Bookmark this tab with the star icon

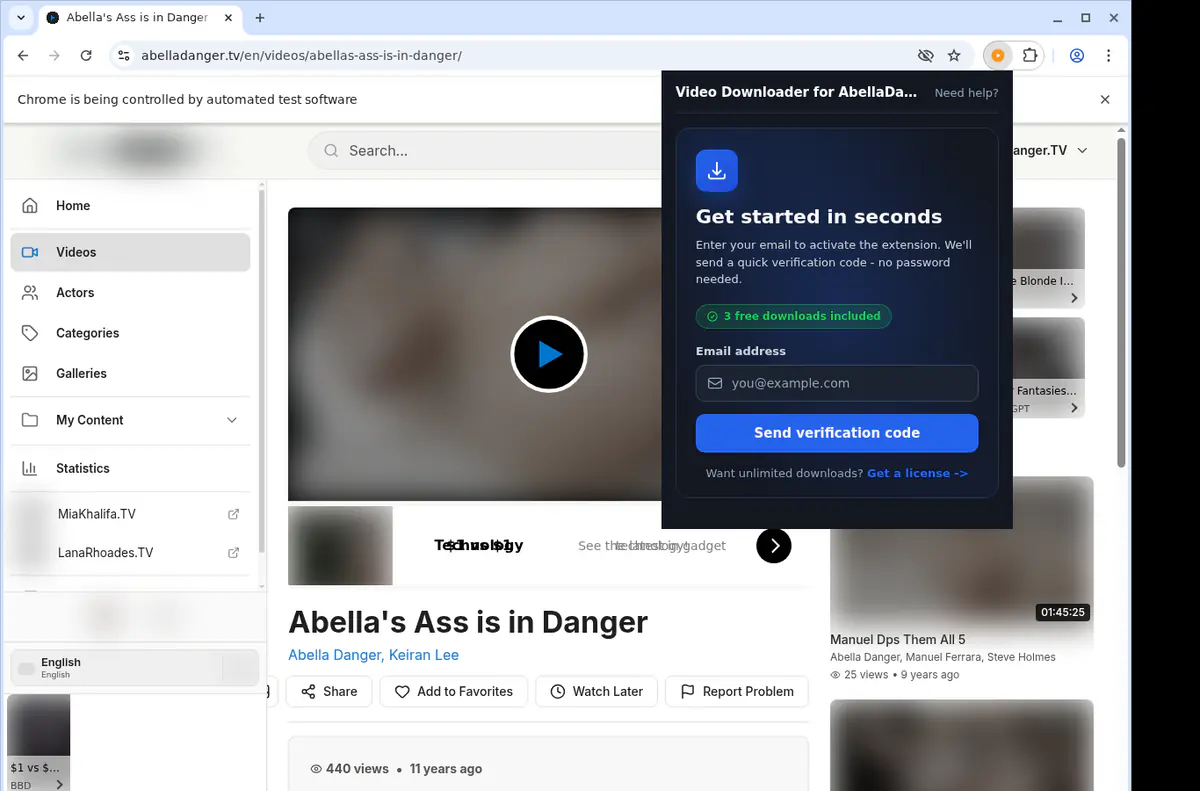point(954,56)
